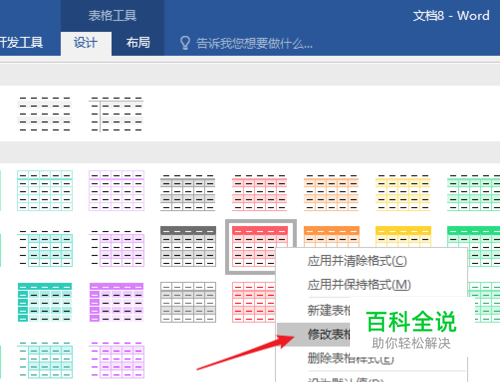Switch to the 布局 tab
500x382 pixels.
click(x=138, y=43)
